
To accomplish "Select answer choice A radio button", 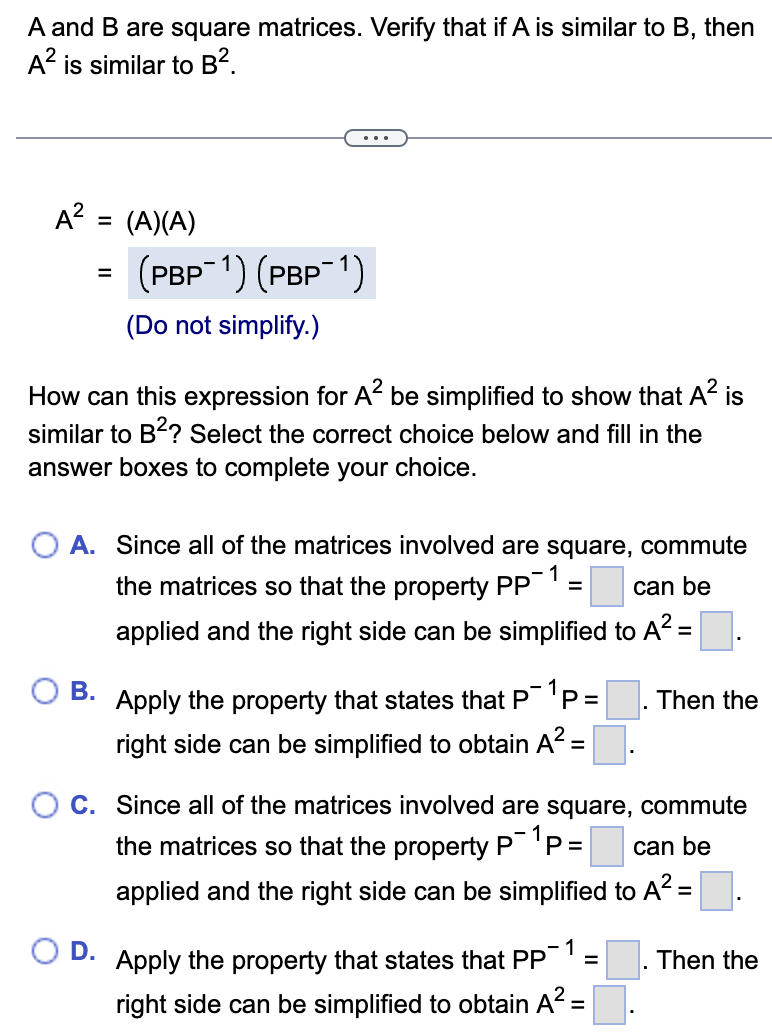I will coord(44,545).
